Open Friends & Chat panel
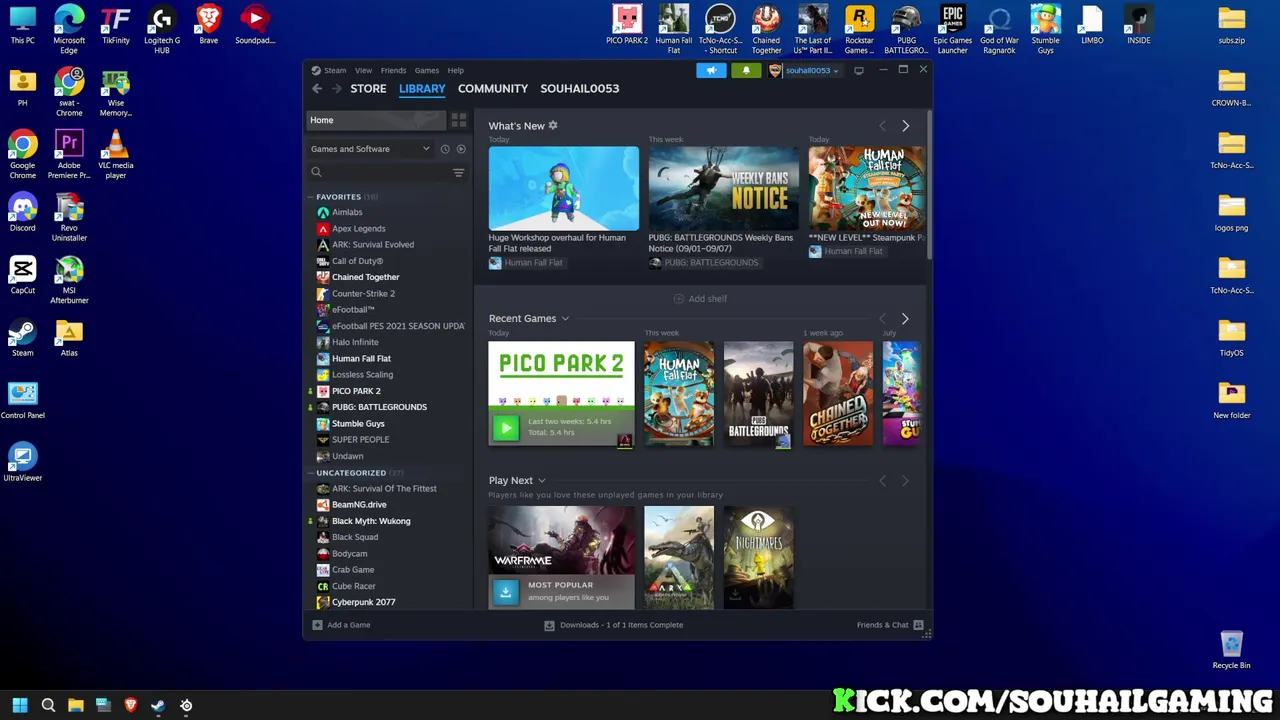 coord(890,625)
